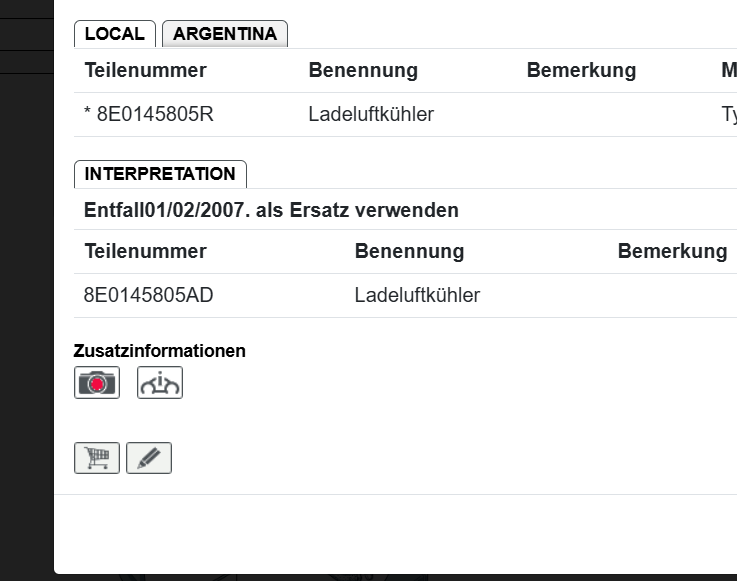Click replacement part 8E0145805AD

pos(149,295)
